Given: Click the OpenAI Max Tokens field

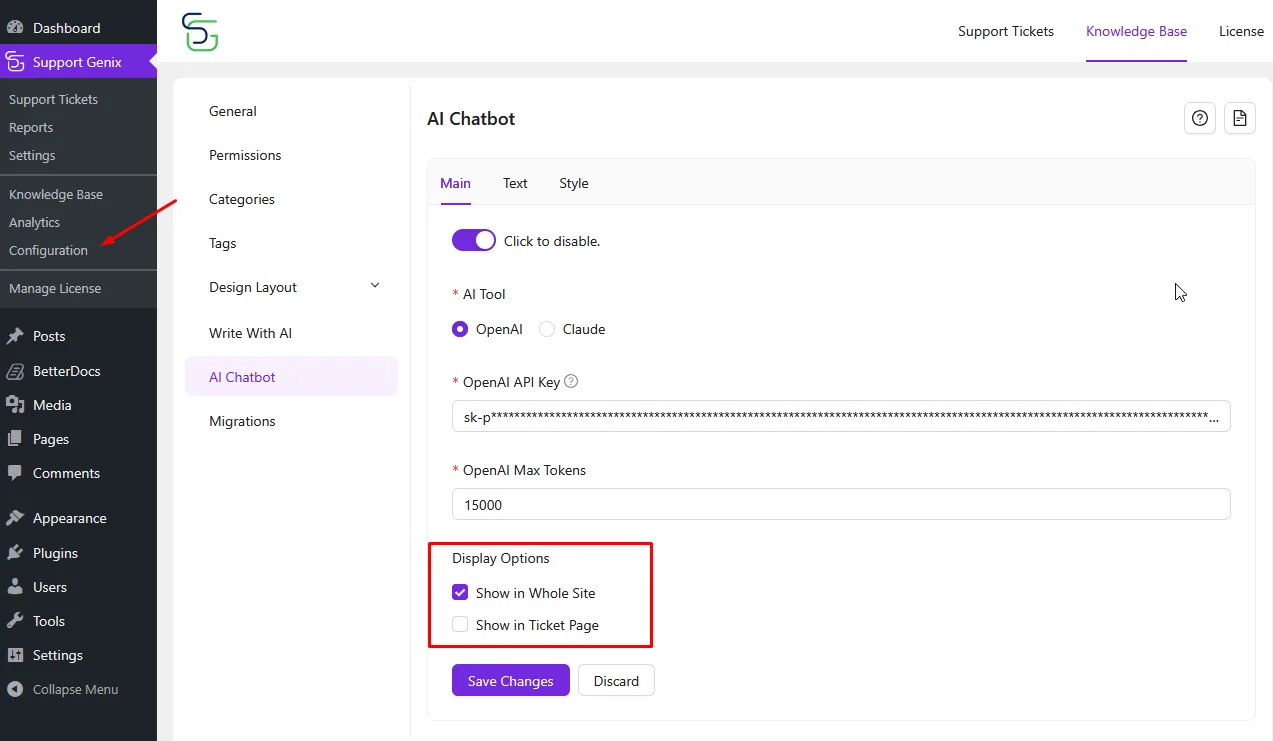Looking at the screenshot, I should tap(840, 505).
